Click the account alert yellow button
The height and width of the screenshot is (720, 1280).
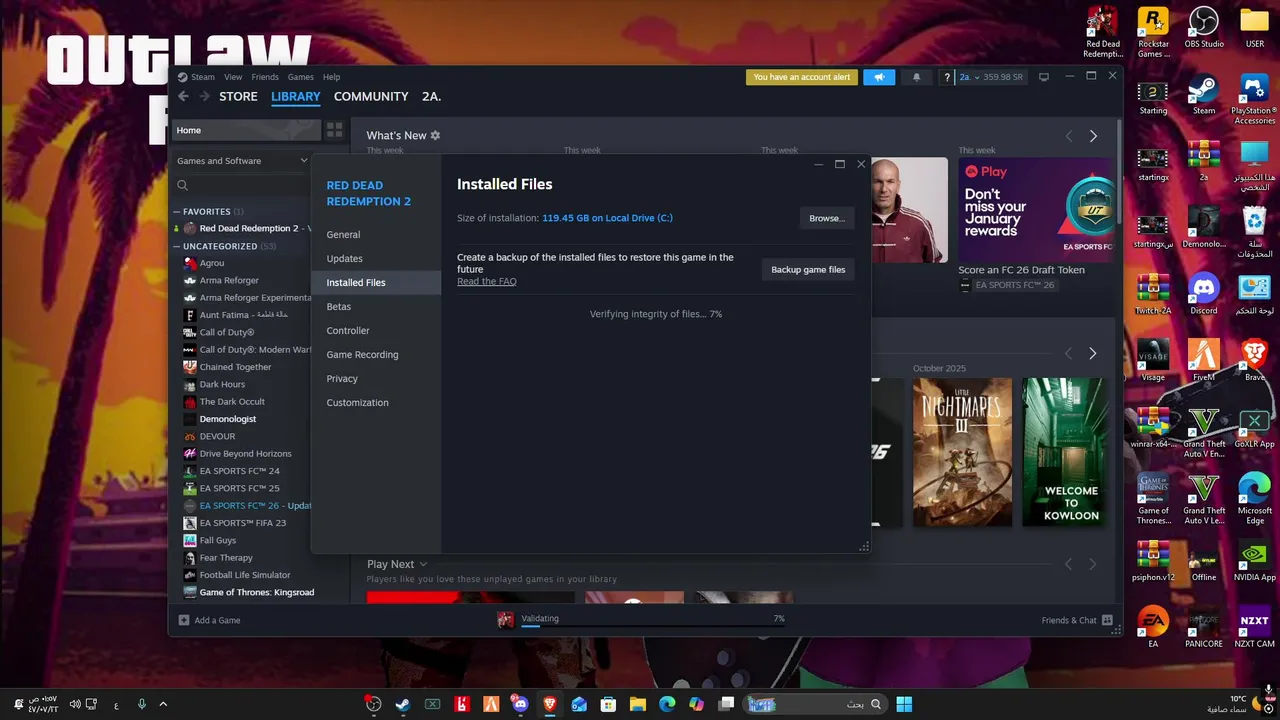802,77
